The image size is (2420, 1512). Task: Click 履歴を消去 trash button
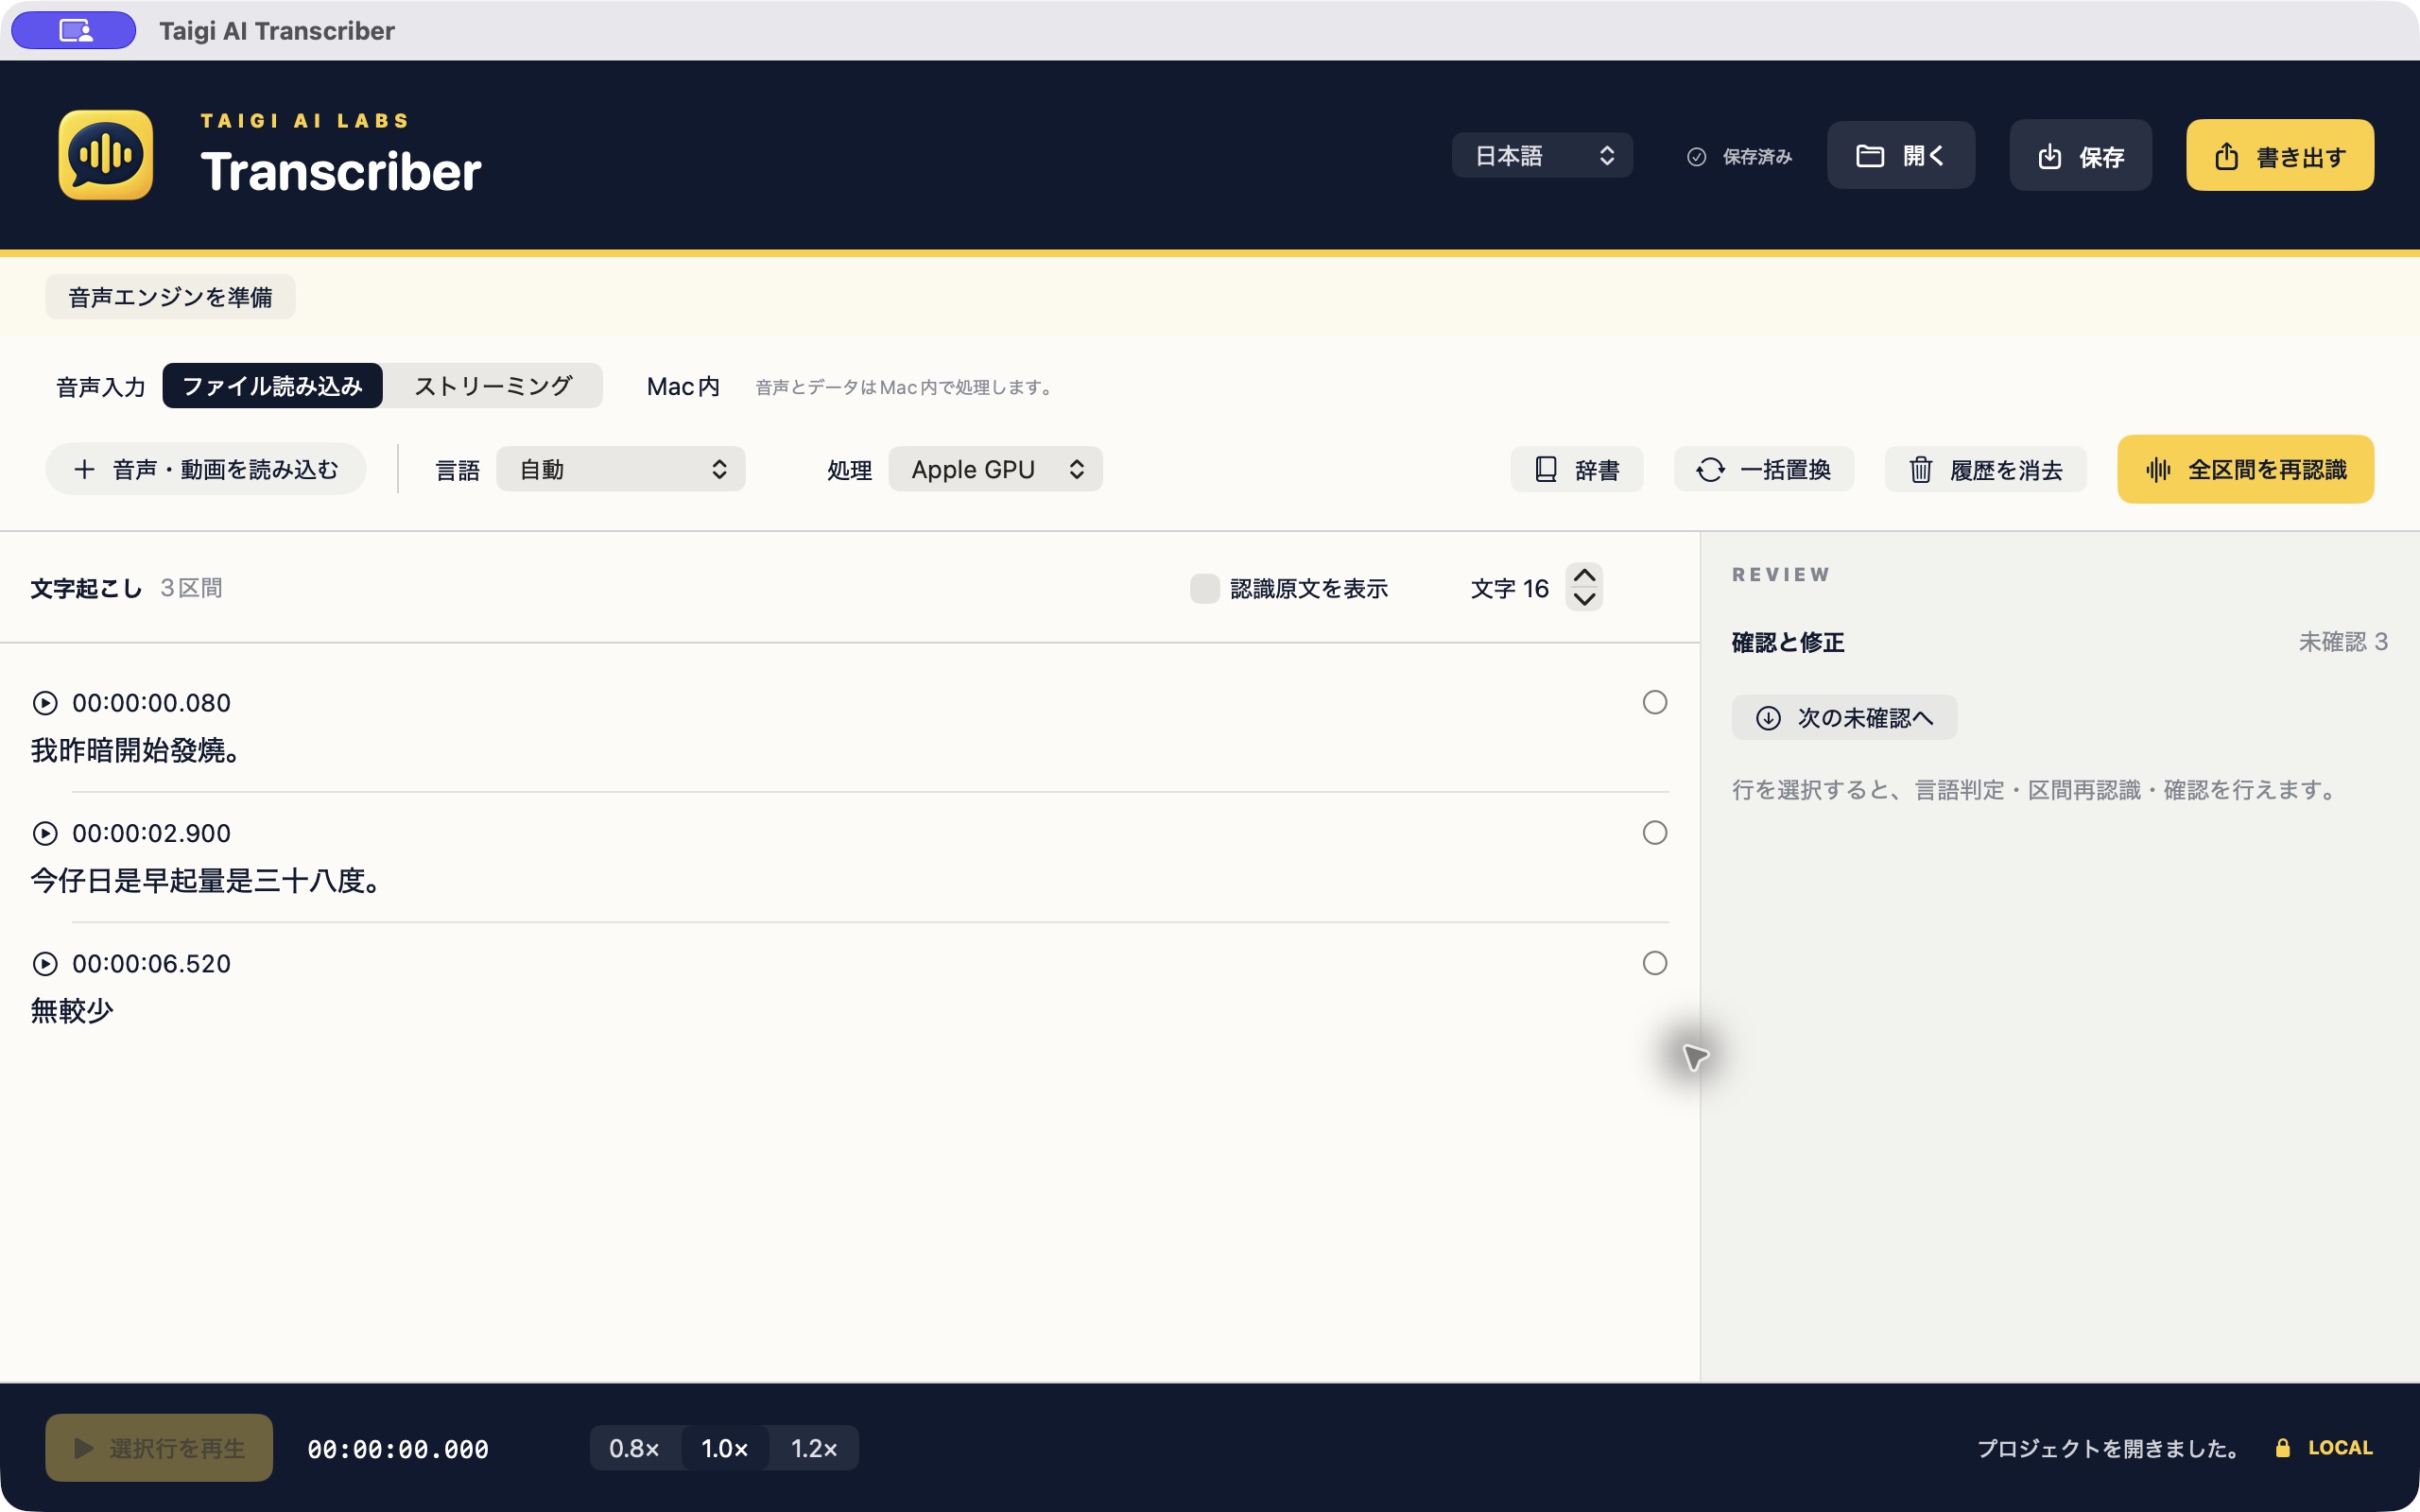tap(1985, 469)
